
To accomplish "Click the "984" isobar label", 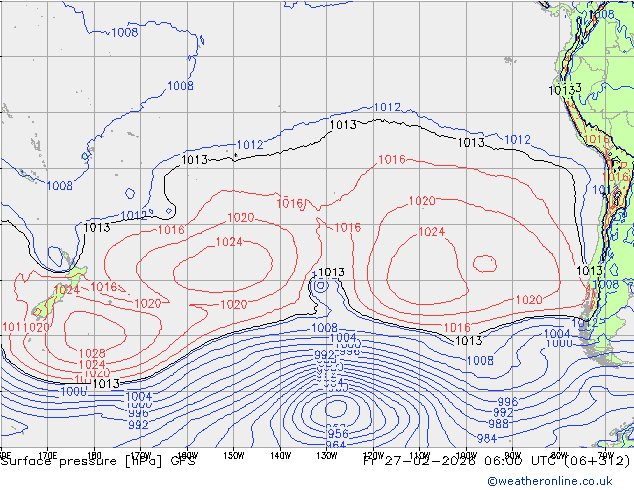I will pyautogui.click(x=486, y=438).
